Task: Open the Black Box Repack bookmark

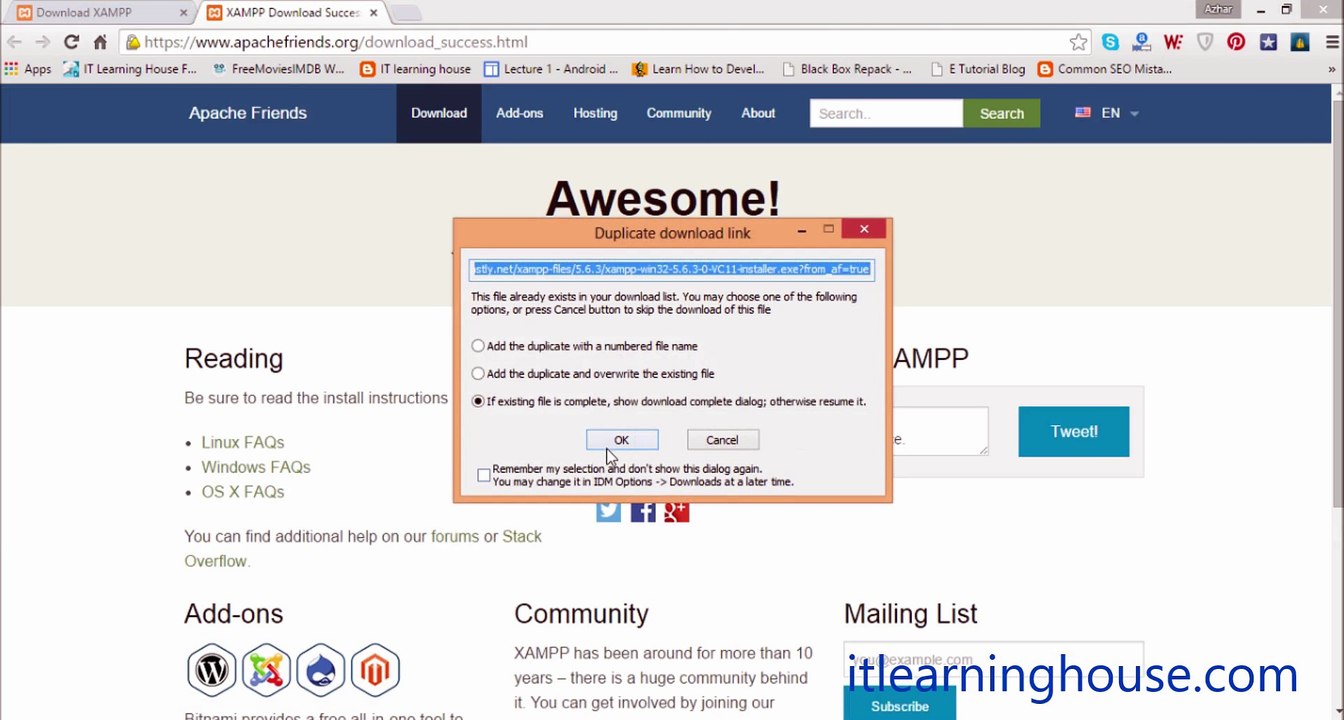Action: (847, 69)
